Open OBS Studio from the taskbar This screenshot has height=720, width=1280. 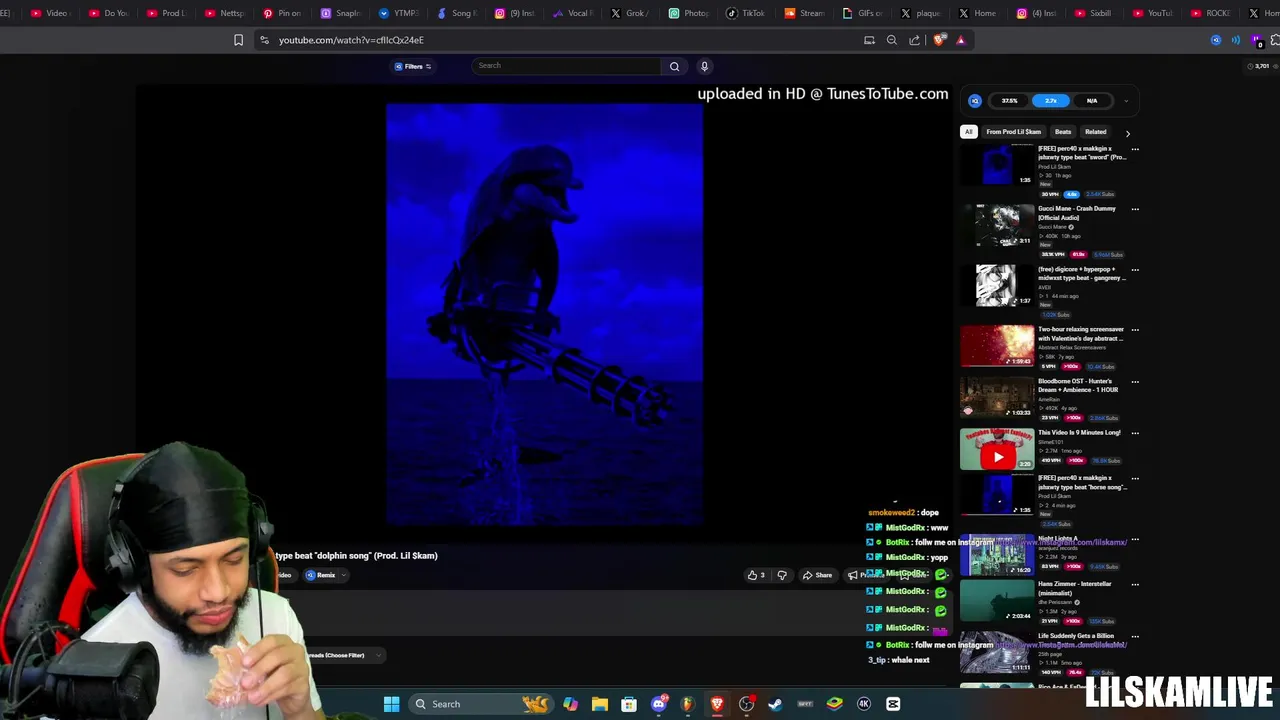click(746, 704)
